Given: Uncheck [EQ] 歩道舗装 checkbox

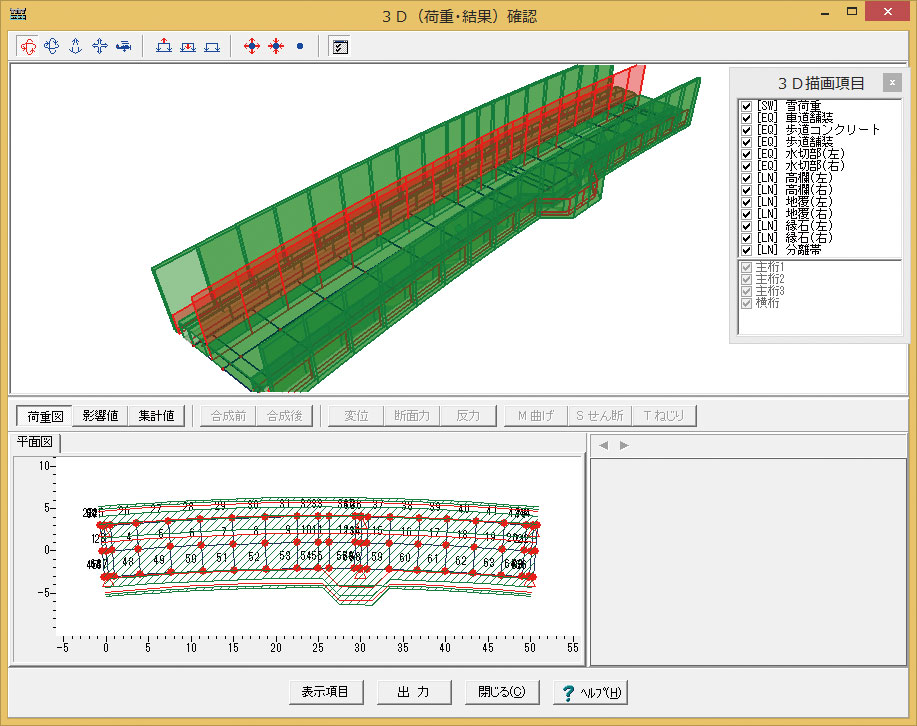Looking at the screenshot, I should (746, 142).
